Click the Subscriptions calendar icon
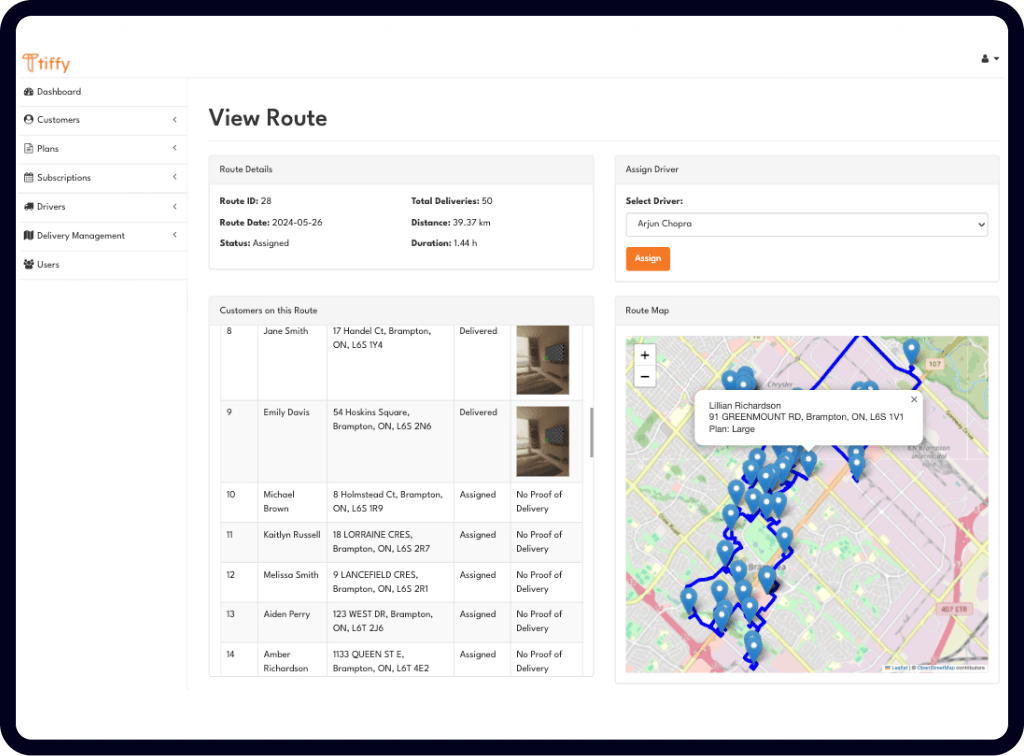Viewport: 1024px width, 756px height. pos(28,178)
